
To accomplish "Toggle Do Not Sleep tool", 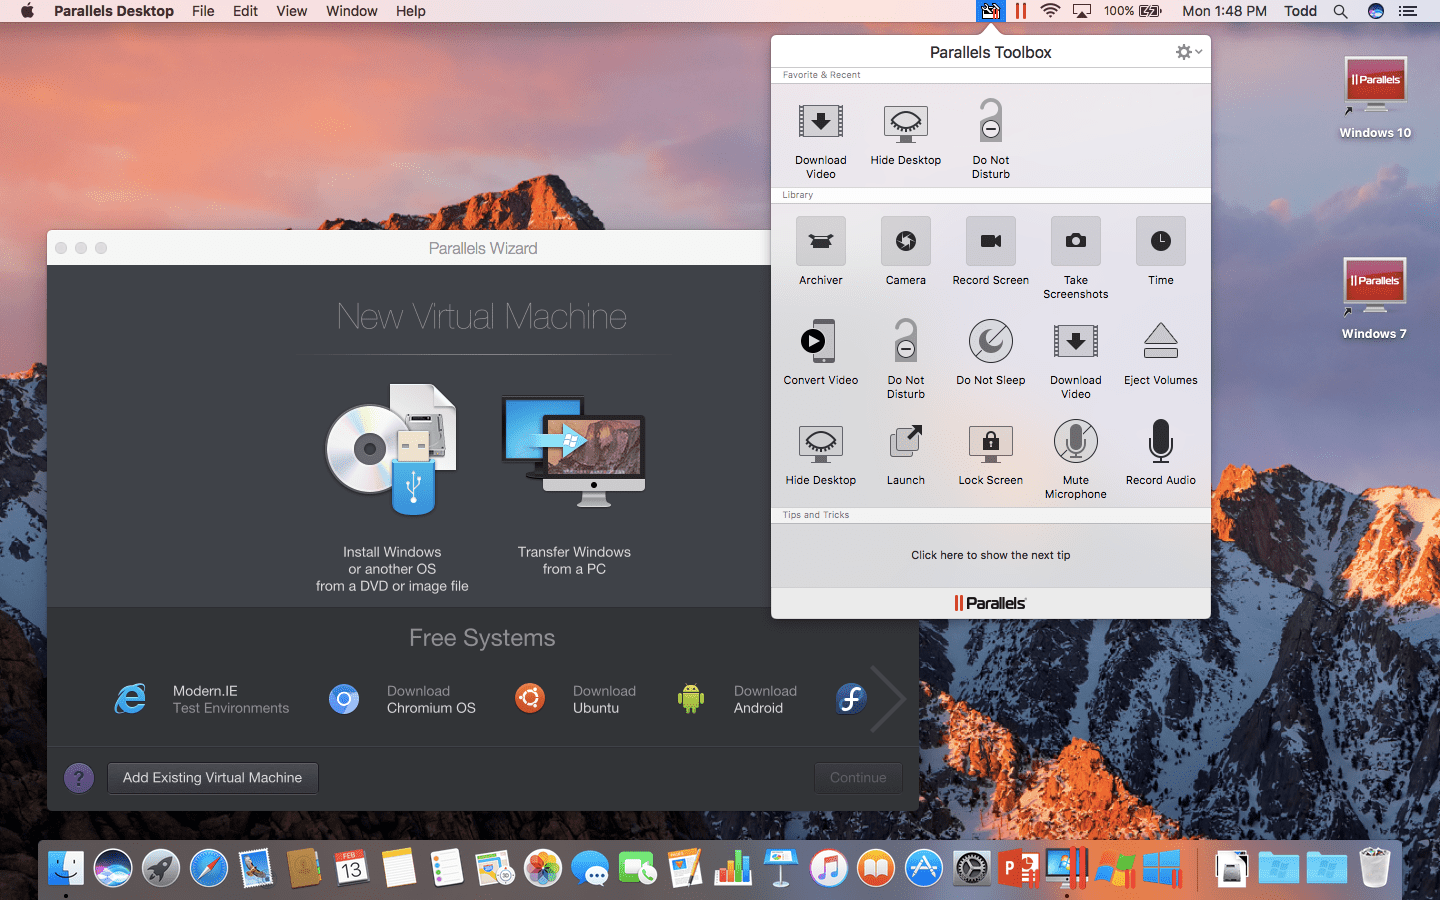I will [x=990, y=351].
